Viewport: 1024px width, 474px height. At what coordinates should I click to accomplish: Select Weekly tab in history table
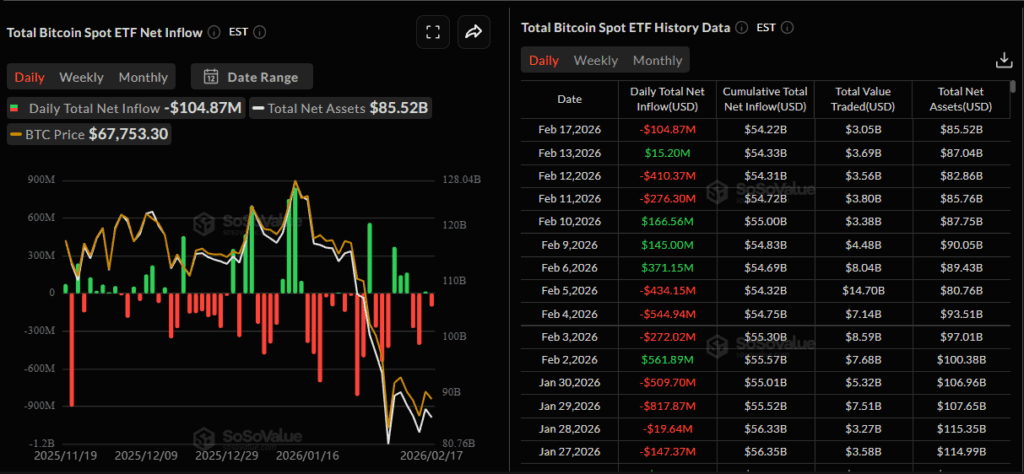[595, 60]
